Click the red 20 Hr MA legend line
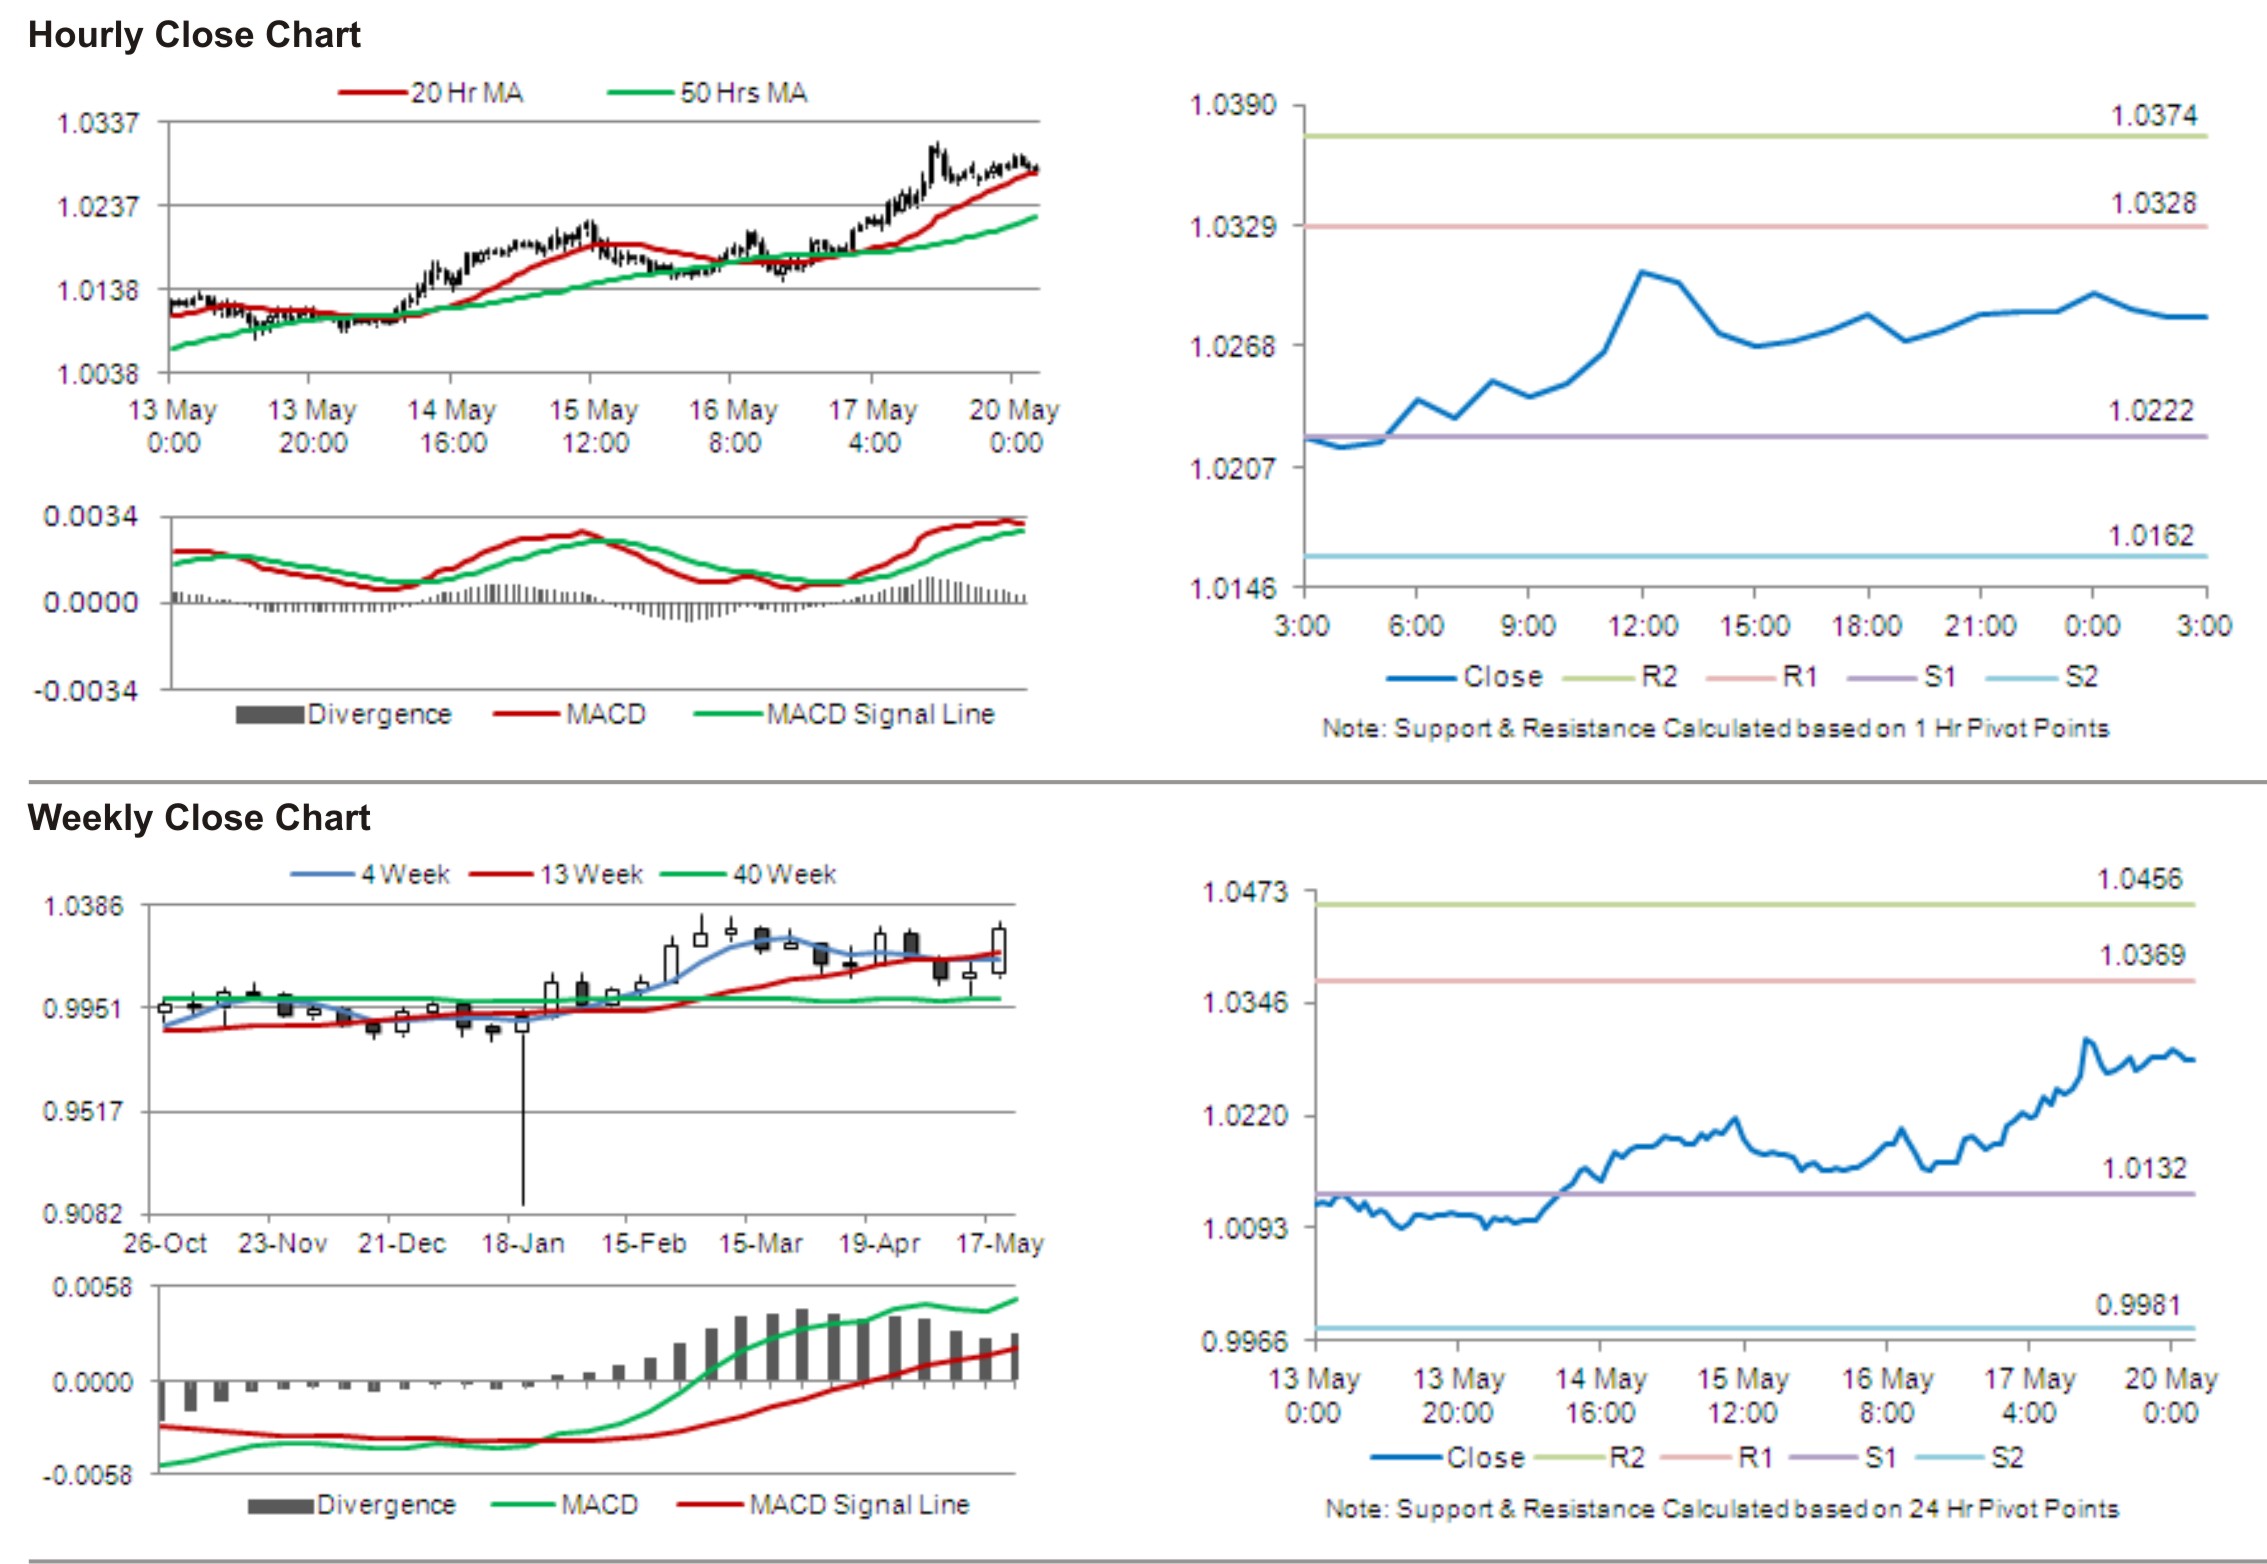This screenshot has height=1564, width=2267. (373, 93)
